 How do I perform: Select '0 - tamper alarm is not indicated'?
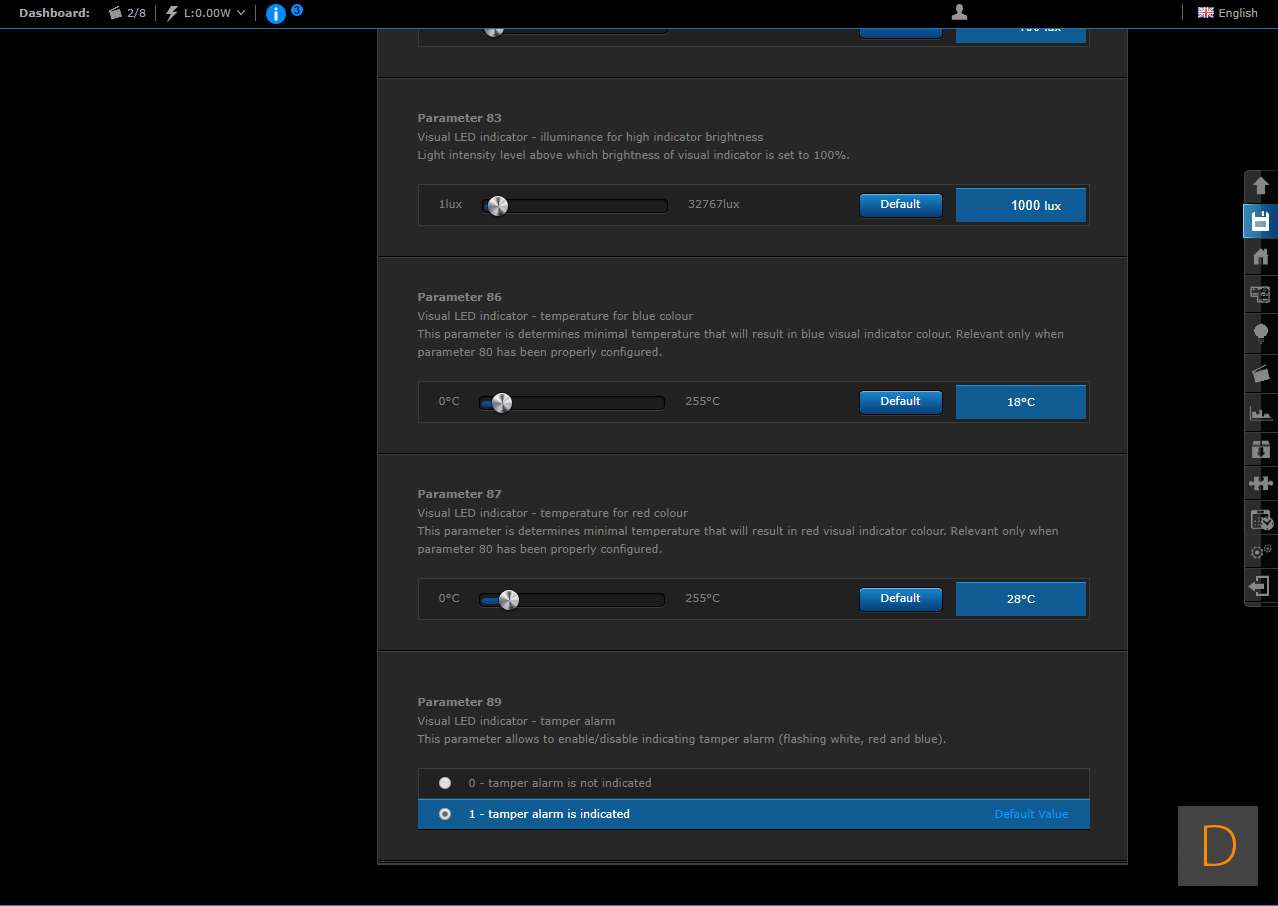(445, 783)
